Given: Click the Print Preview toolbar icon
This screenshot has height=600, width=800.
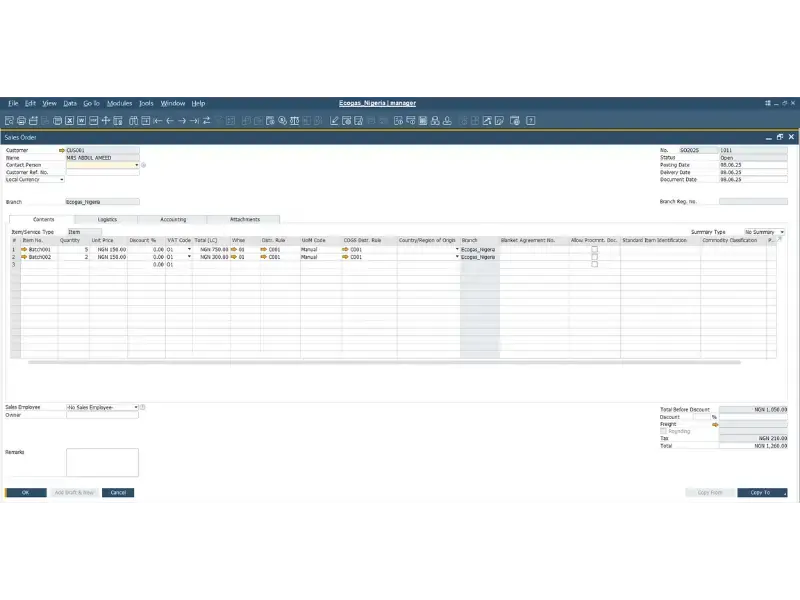Looking at the screenshot, I should tap(9, 119).
